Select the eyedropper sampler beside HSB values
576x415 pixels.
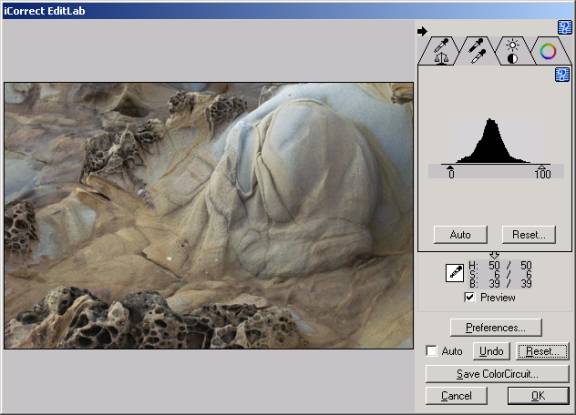pyautogui.click(x=454, y=273)
